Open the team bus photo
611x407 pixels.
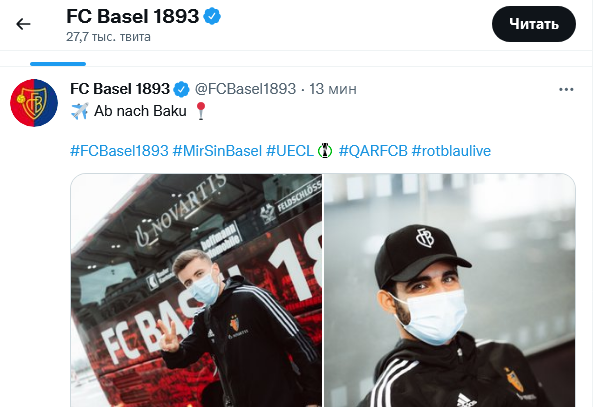(196, 290)
